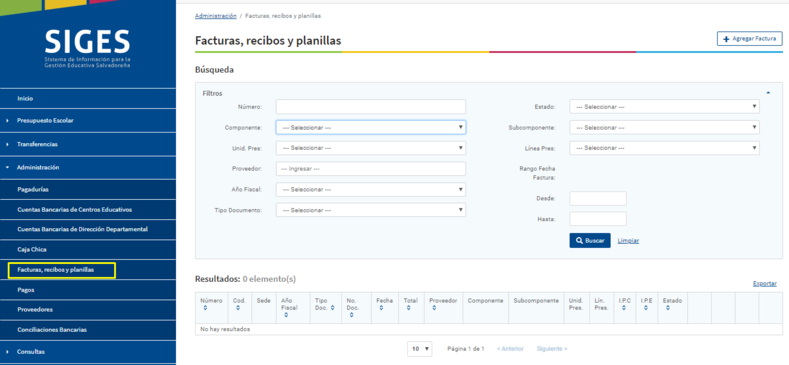This screenshot has height=365, width=789.
Task: Focus the Número input field
Action: (x=371, y=107)
